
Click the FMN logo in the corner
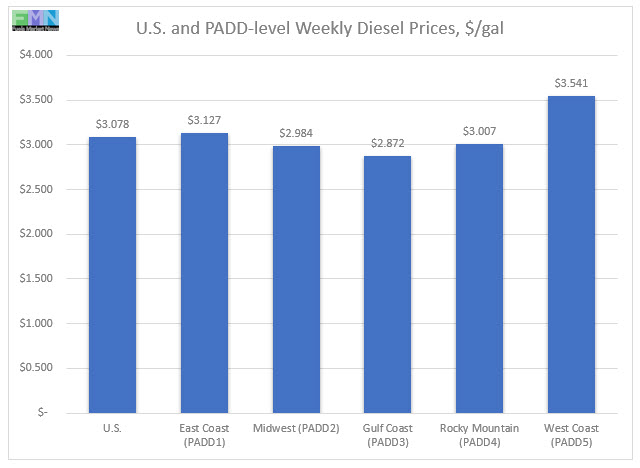[x=31, y=19]
